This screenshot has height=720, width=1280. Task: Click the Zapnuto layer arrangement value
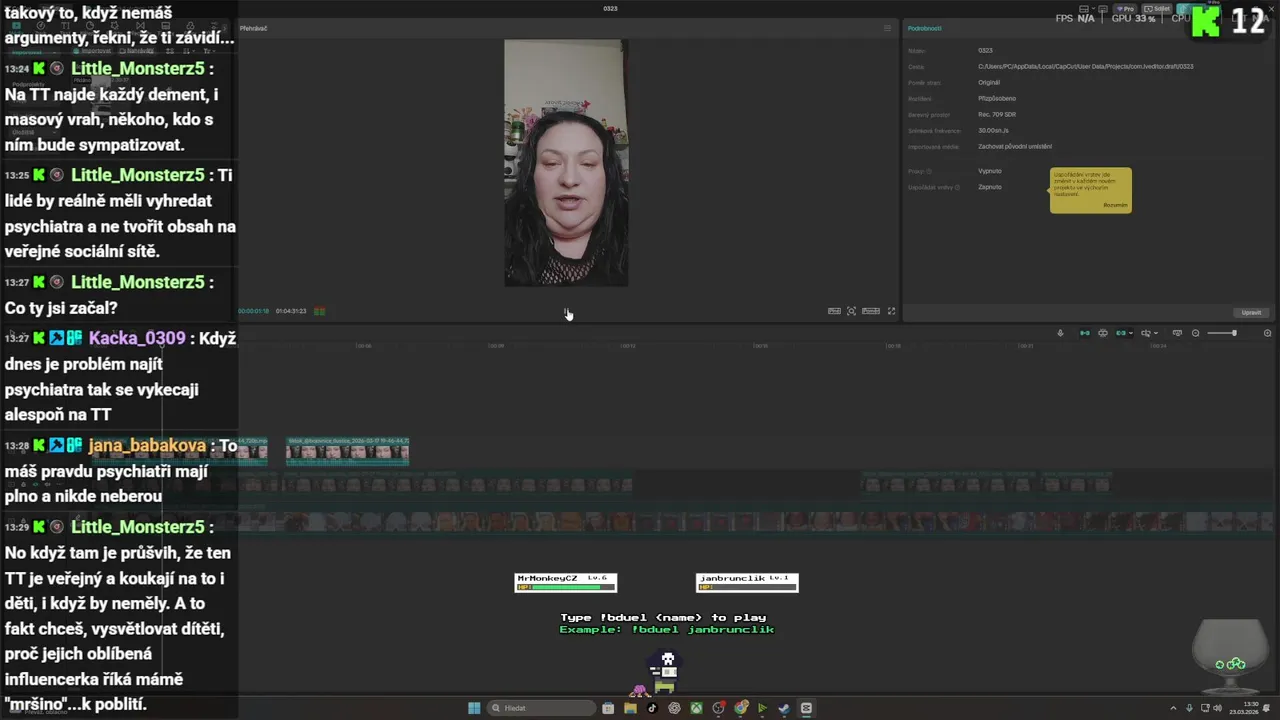pos(990,187)
